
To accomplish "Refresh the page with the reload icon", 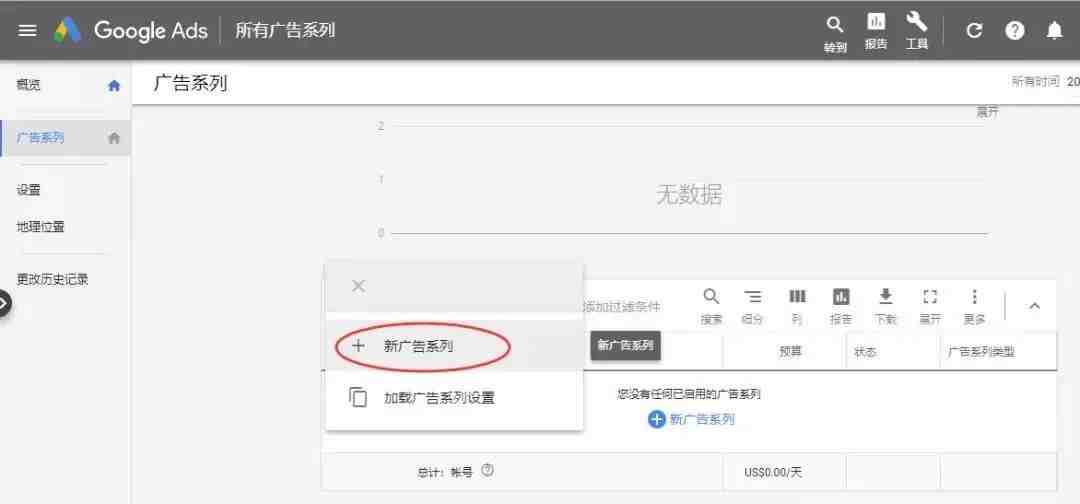I will (974, 30).
